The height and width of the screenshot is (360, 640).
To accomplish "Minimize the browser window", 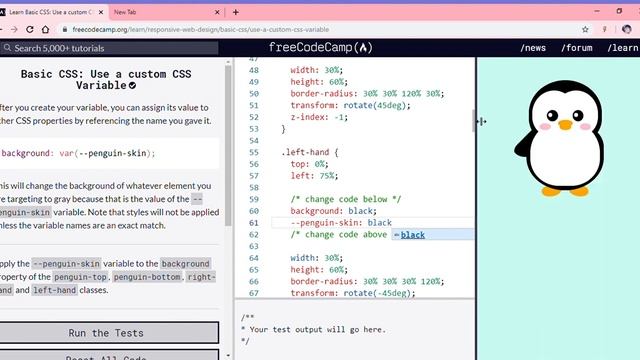I will tap(597, 11).
